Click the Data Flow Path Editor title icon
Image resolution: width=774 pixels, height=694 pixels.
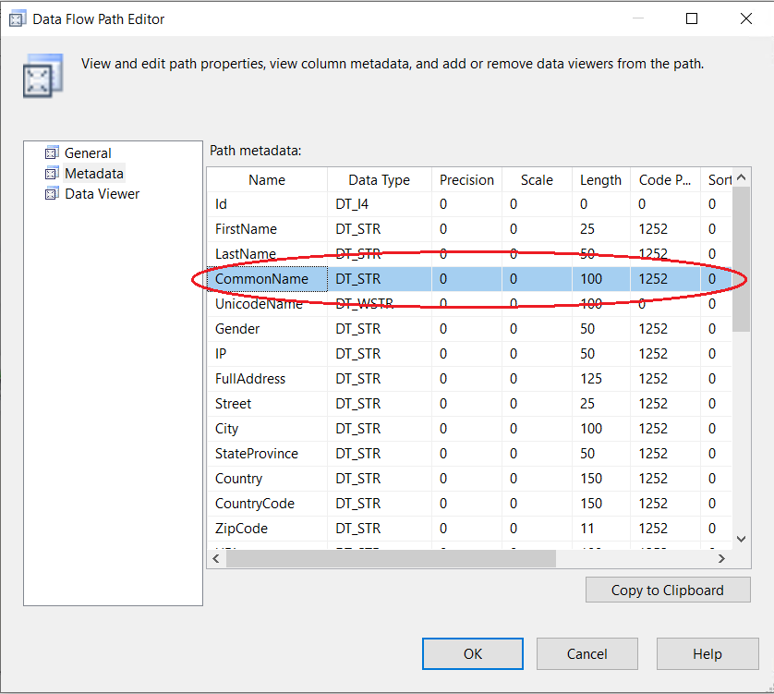point(17,19)
